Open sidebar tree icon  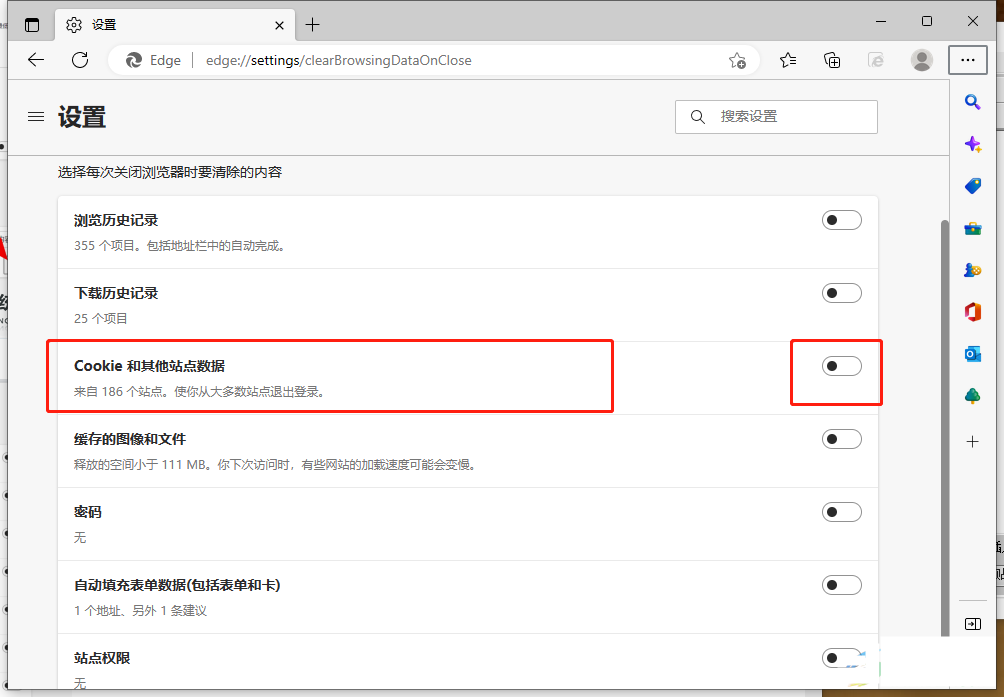point(973,396)
